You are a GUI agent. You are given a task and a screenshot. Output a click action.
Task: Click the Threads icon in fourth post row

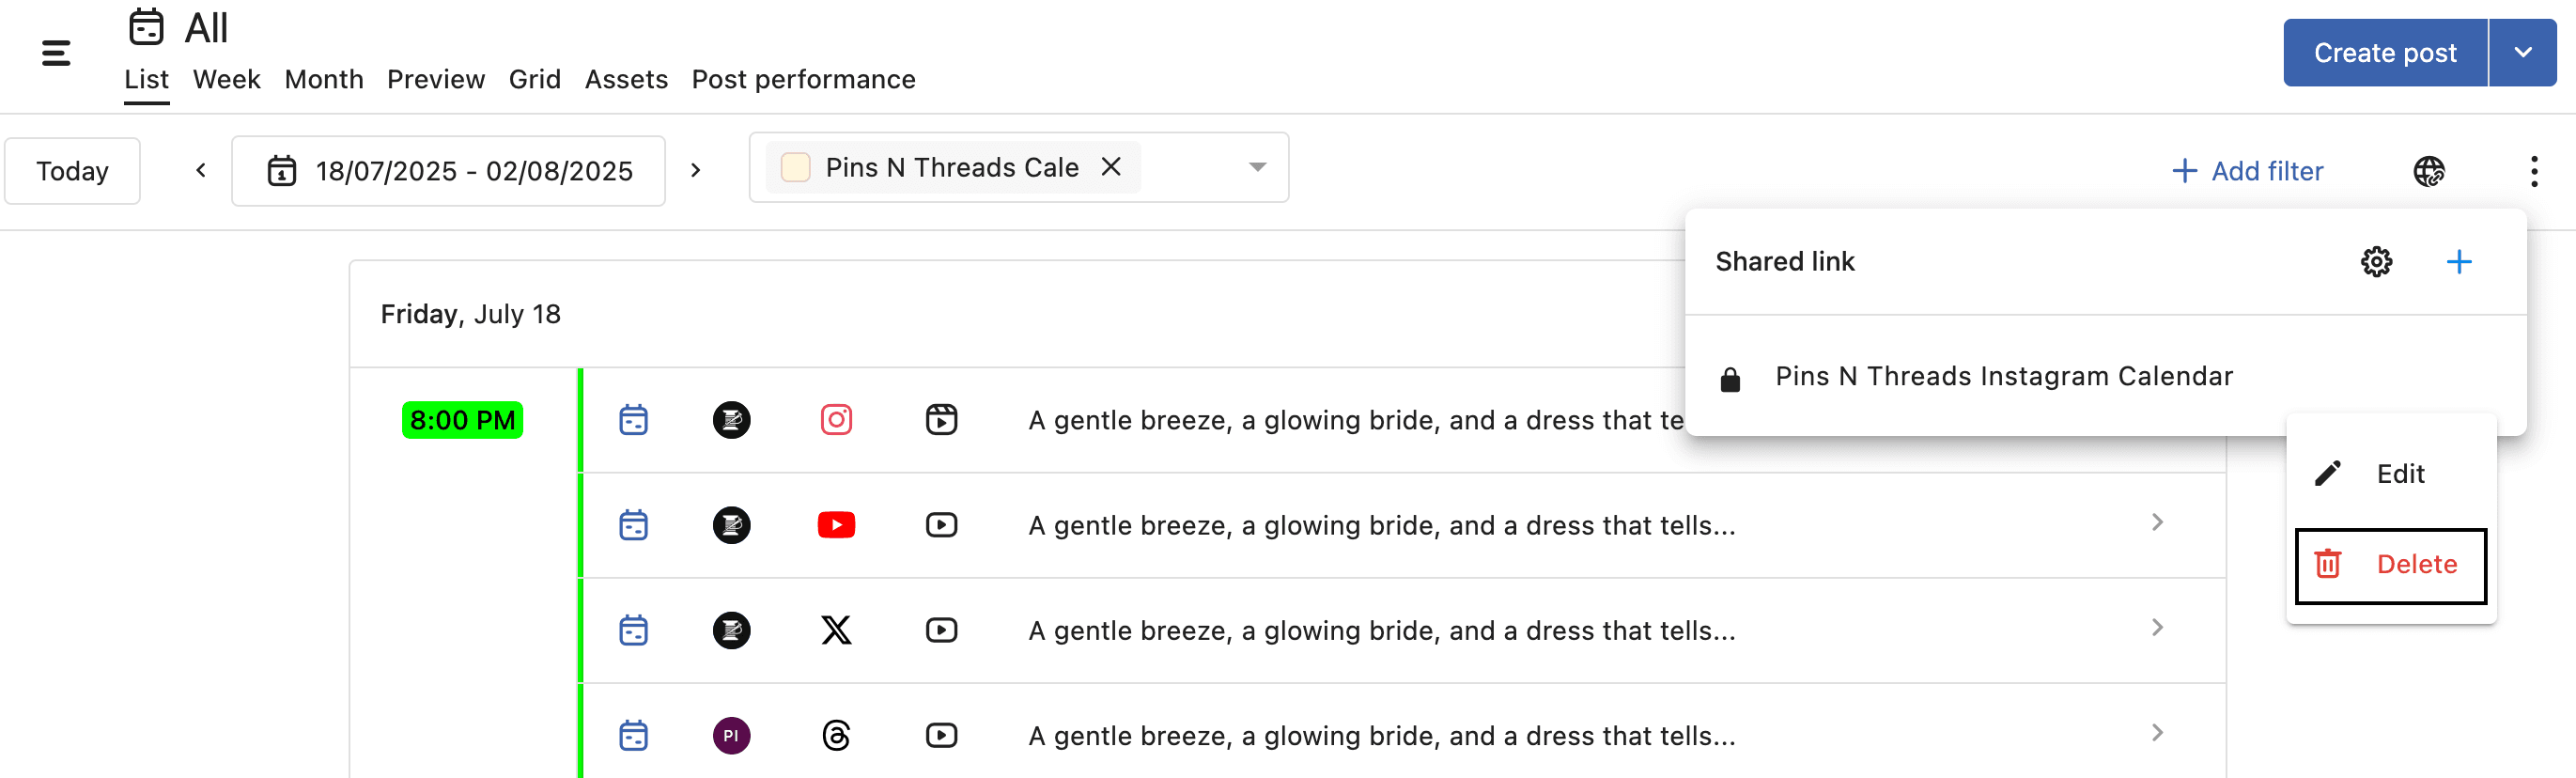click(836, 736)
